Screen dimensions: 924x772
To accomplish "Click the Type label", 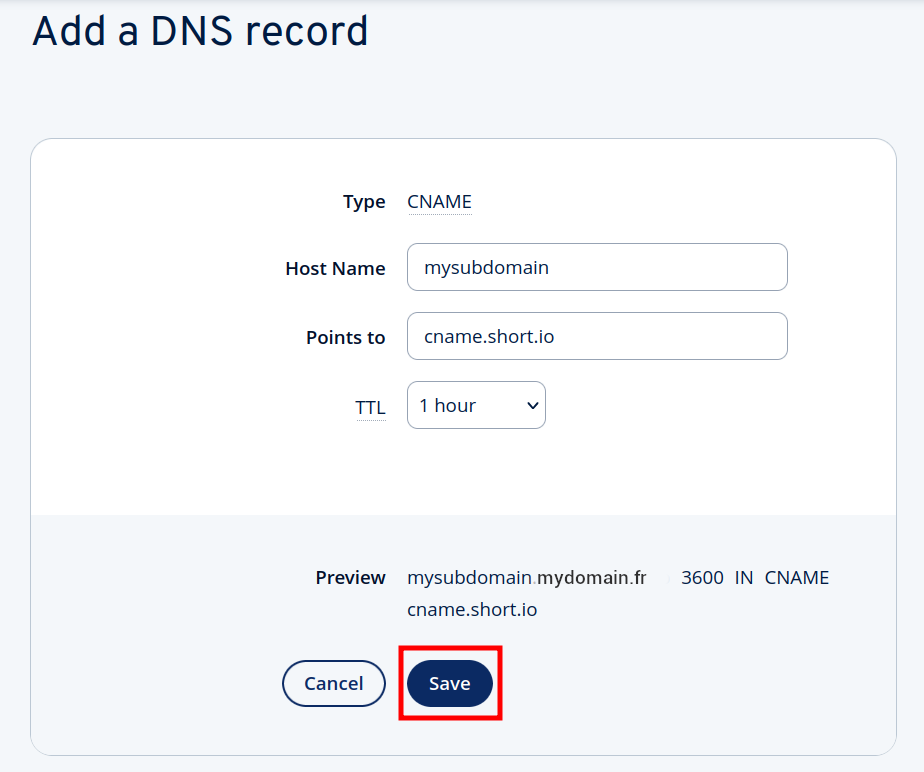I will click(364, 202).
